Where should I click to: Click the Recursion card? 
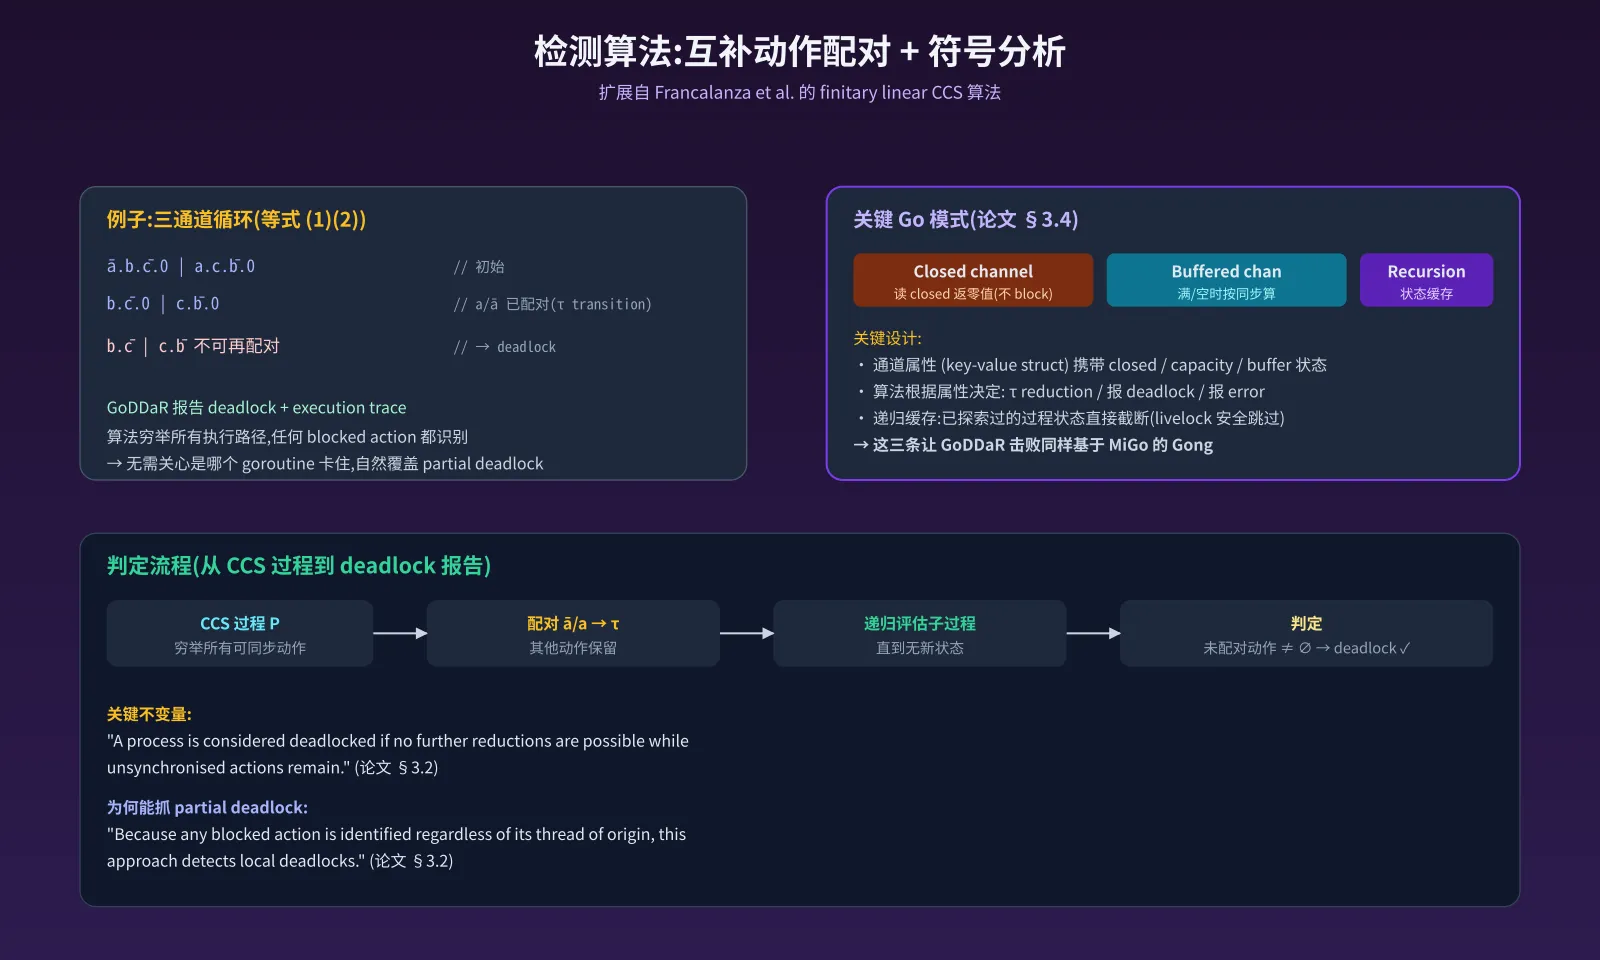click(x=1426, y=280)
